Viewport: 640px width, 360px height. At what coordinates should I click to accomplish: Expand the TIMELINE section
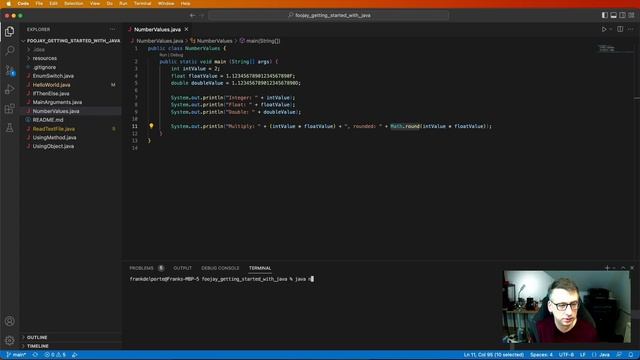70,346
